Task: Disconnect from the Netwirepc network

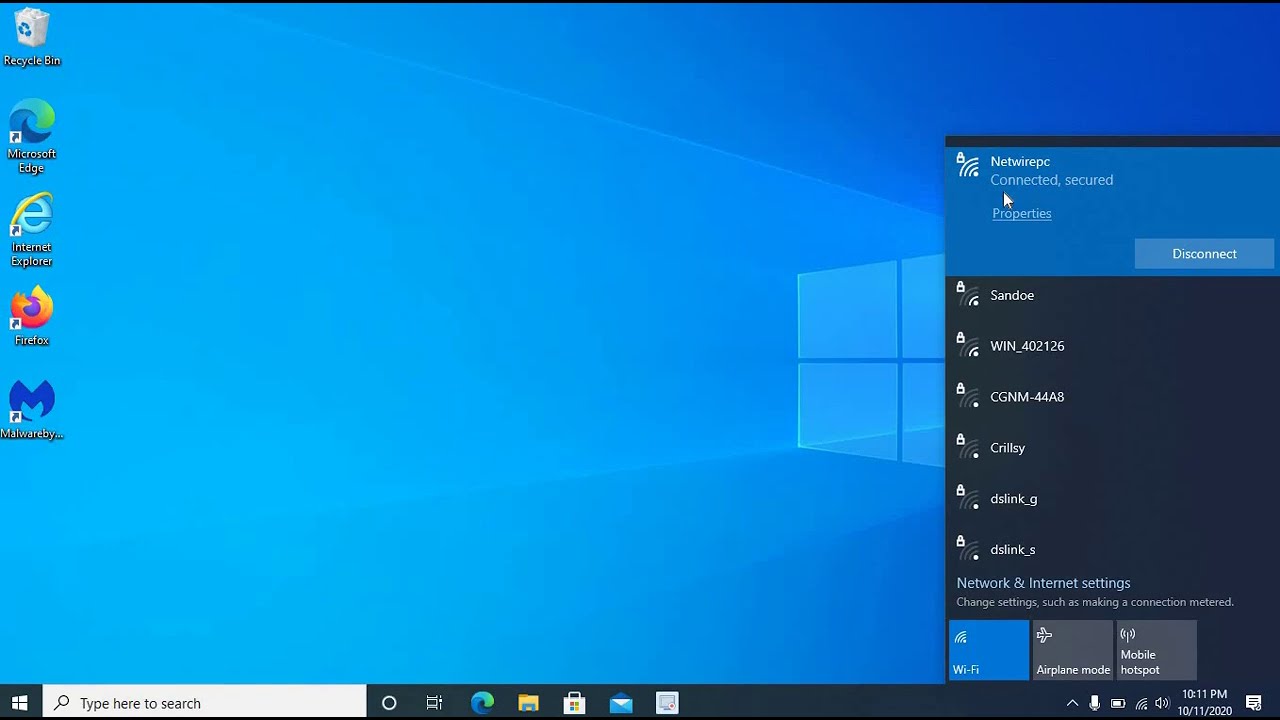Action: [x=1204, y=254]
